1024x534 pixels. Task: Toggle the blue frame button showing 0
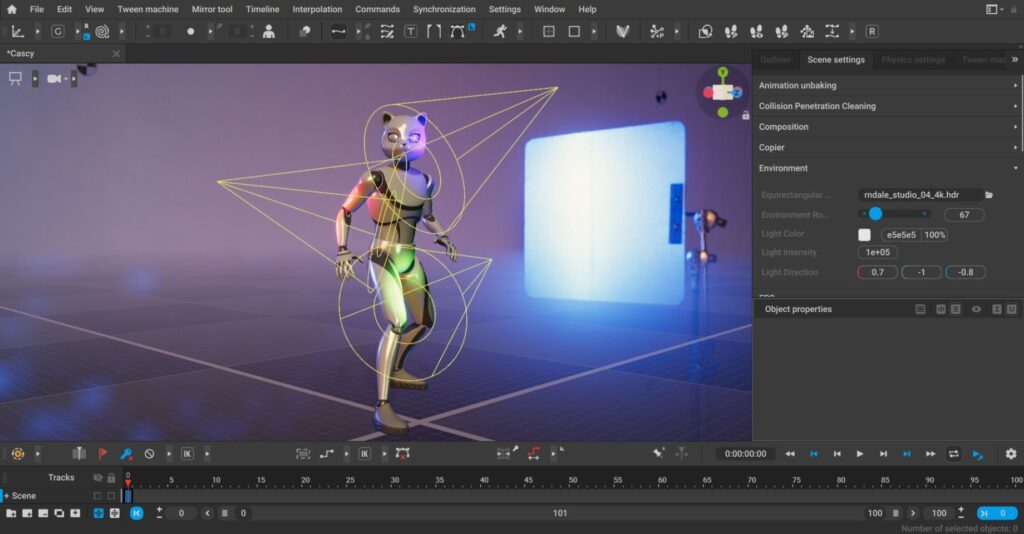[997, 513]
